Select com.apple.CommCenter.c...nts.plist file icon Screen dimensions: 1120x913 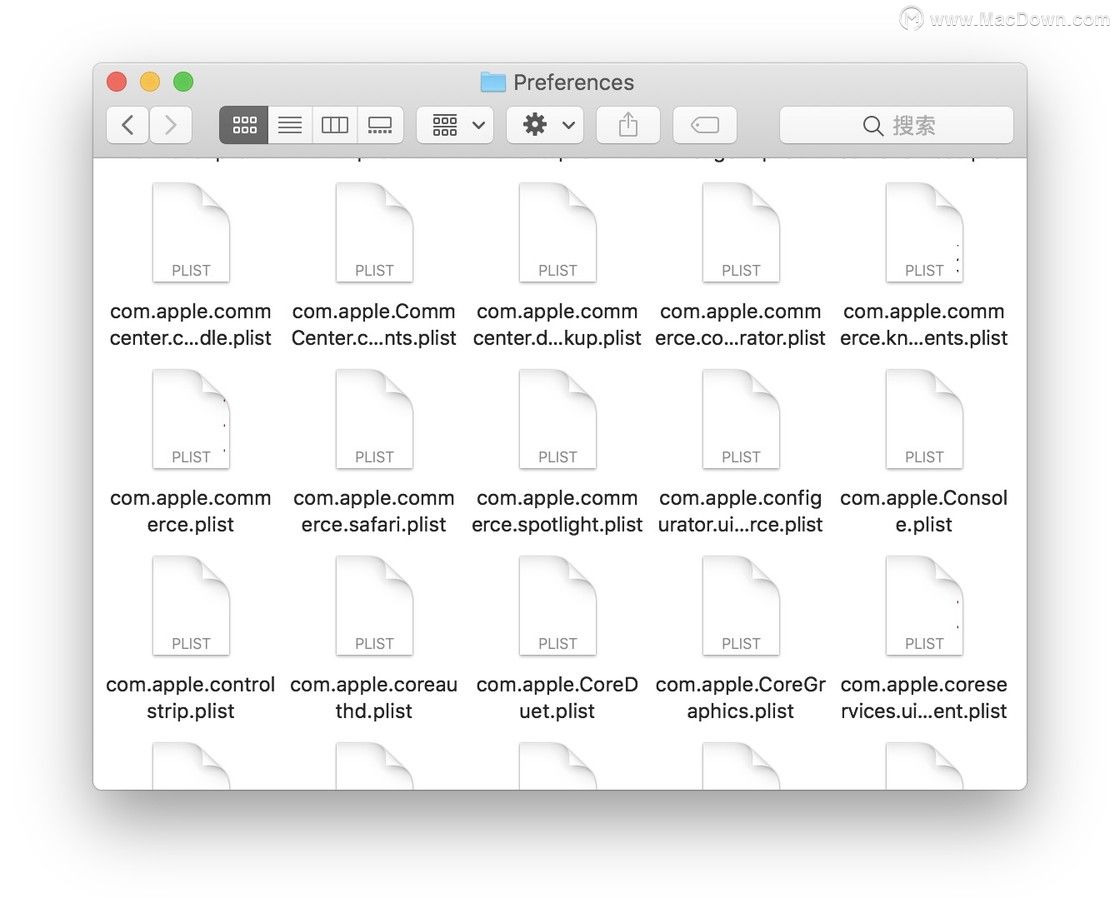point(374,232)
